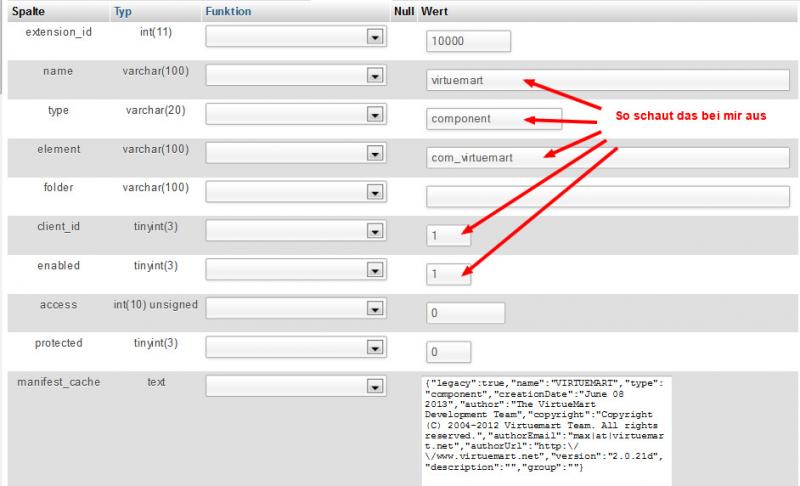Viewport: 800px width, 486px height.
Task: Open the function selector for type row
Action: tap(295, 114)
